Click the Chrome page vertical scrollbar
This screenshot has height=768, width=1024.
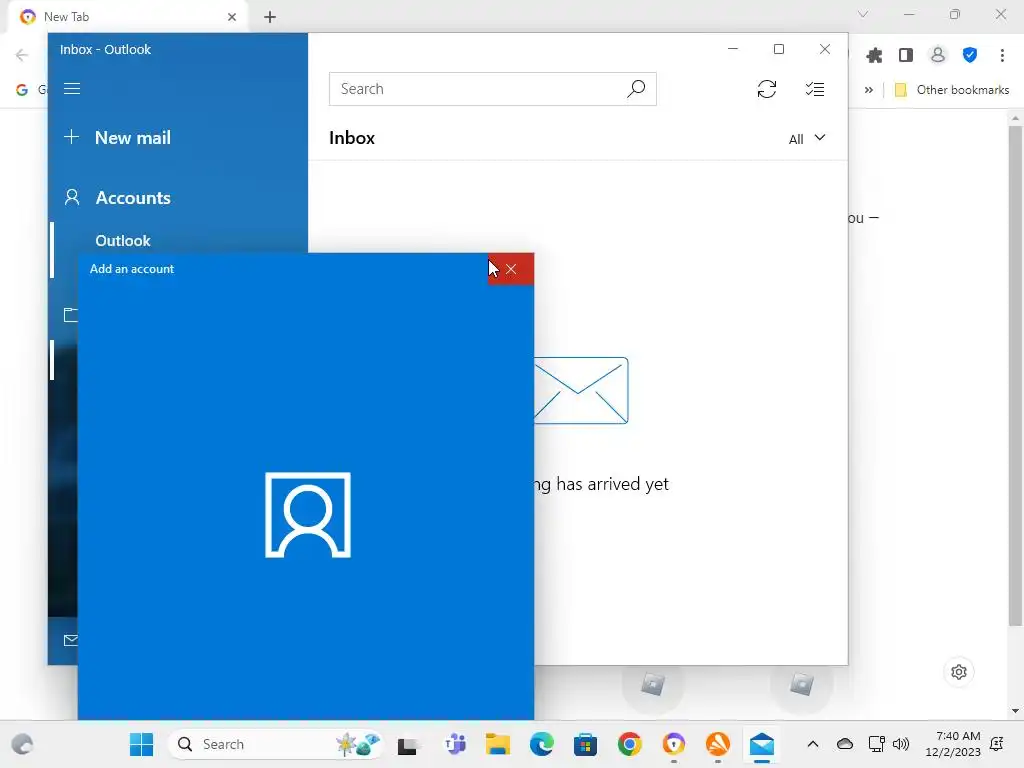pyautogui.click(x=1015, y=376)
